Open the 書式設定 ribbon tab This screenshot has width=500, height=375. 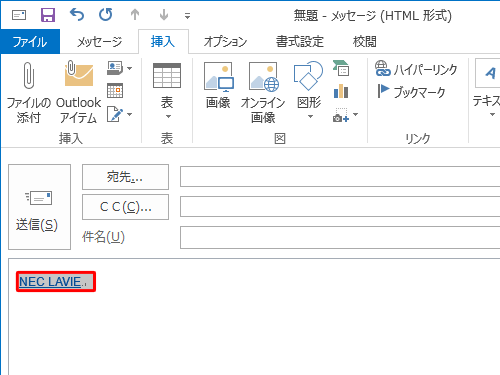click(x=300, y=42)
